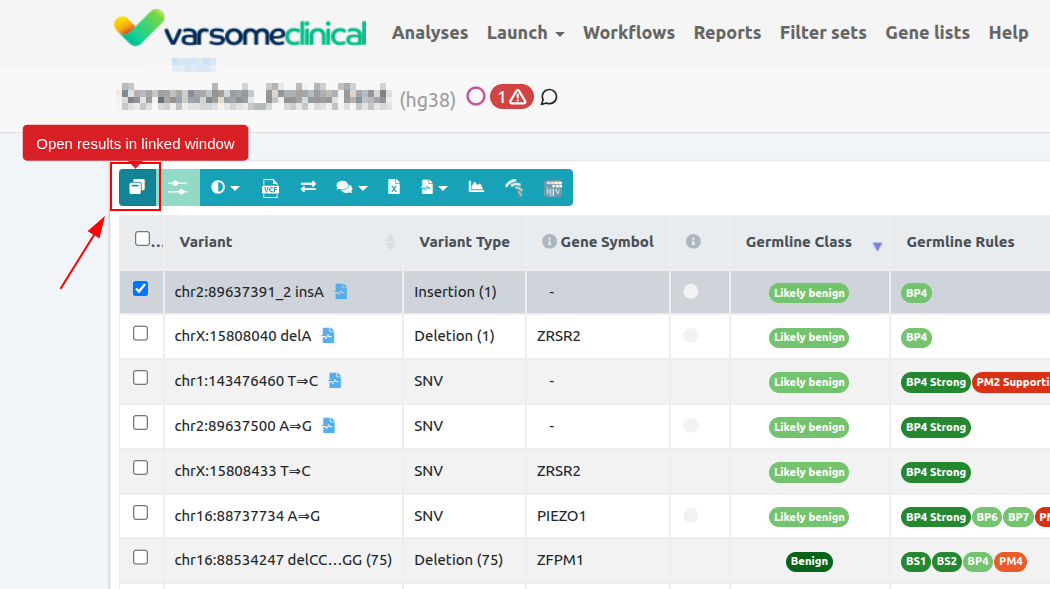Open the ZFPM1 gene symbol link
This screenshot has width=1050, height=589.
coord(559,561)
